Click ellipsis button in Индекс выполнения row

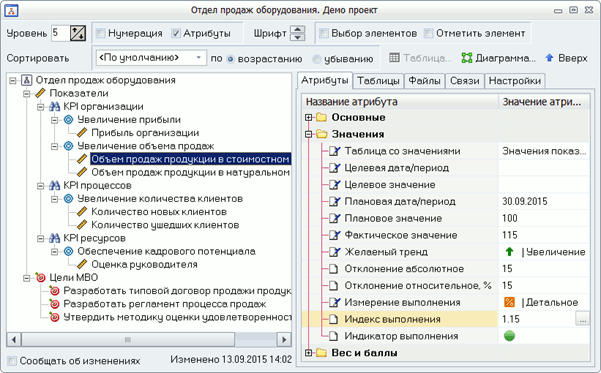(582, 319)
